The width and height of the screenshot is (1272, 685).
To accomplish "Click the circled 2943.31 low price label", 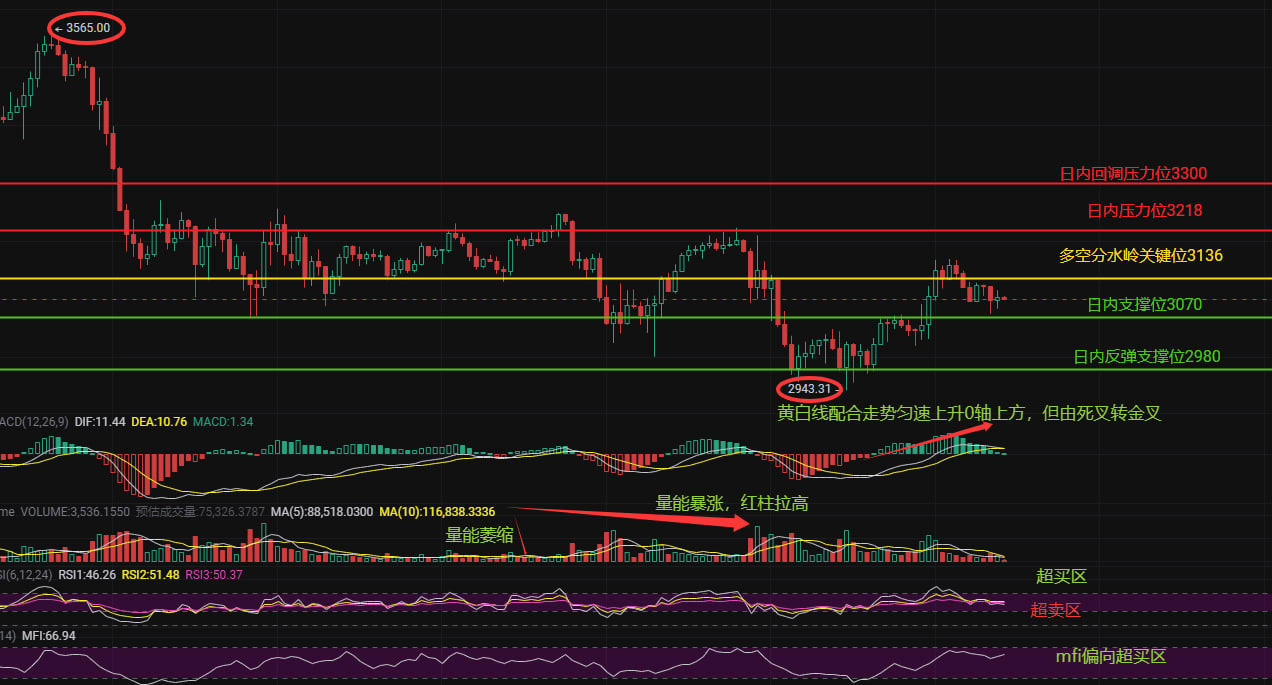I will [x=808, y=389].
